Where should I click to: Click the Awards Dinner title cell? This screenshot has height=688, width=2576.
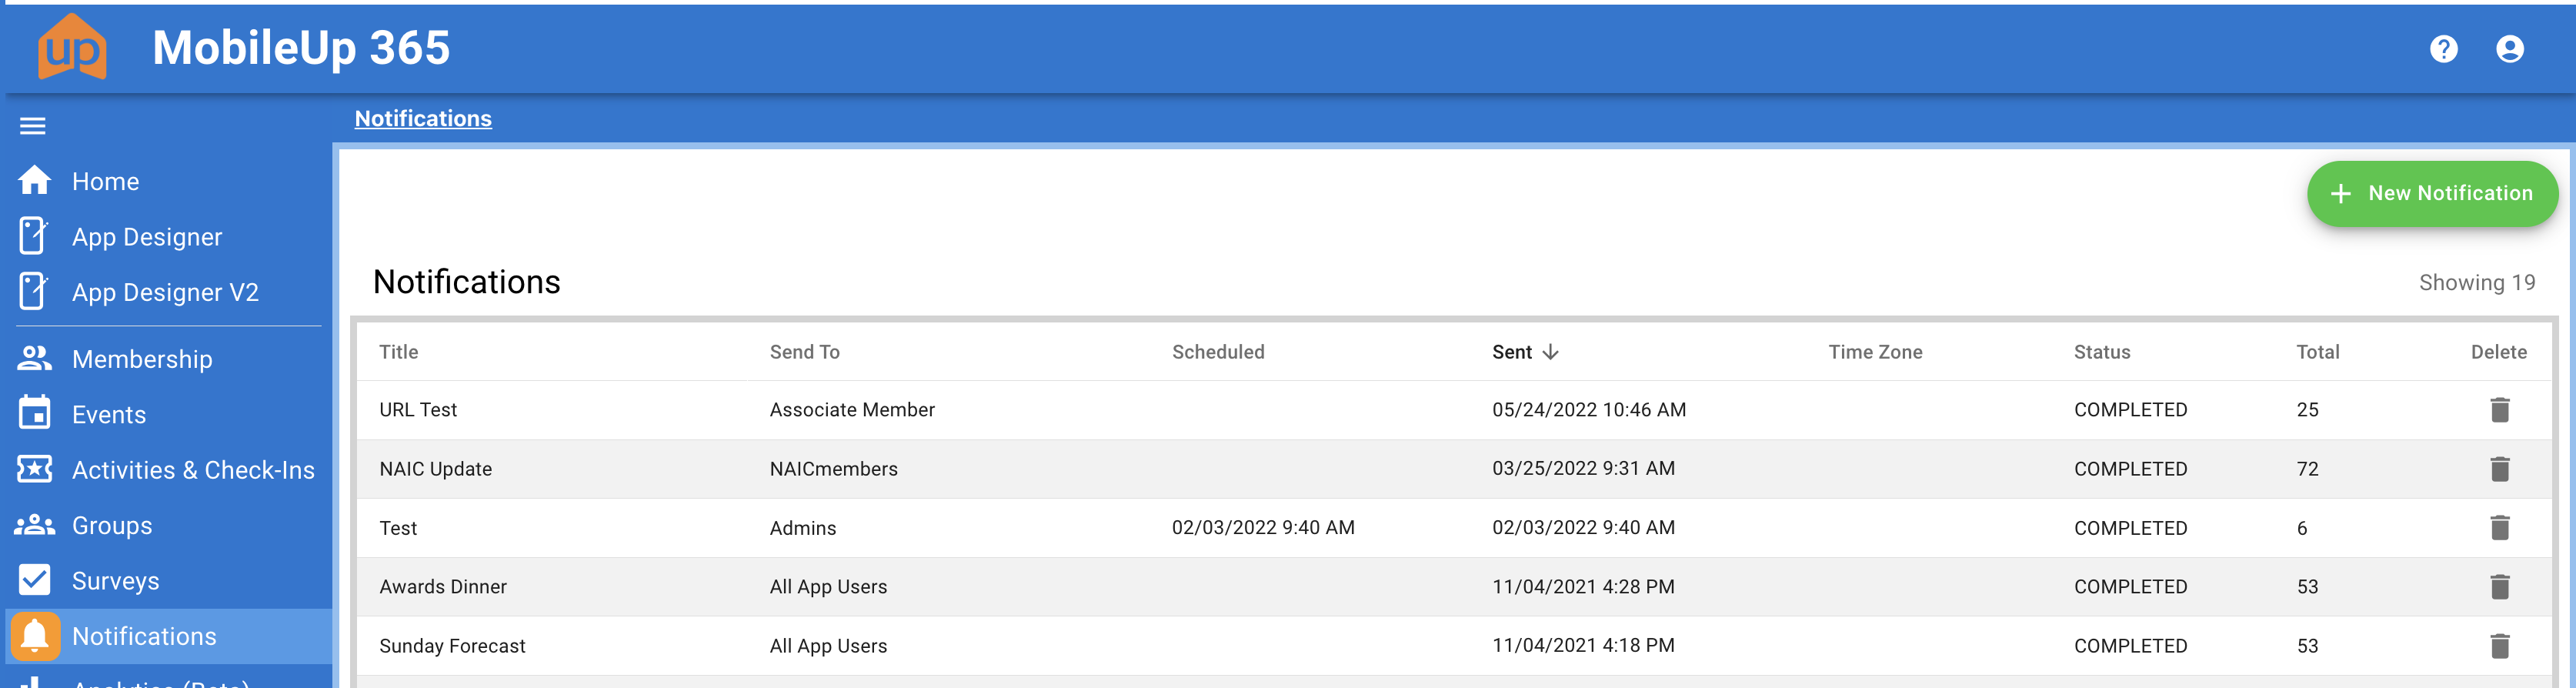443,587
